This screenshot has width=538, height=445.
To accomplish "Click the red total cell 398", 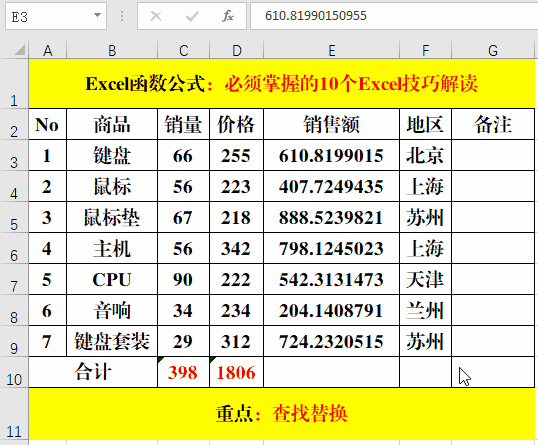I will pyautogui.click(x=183, y=372).
